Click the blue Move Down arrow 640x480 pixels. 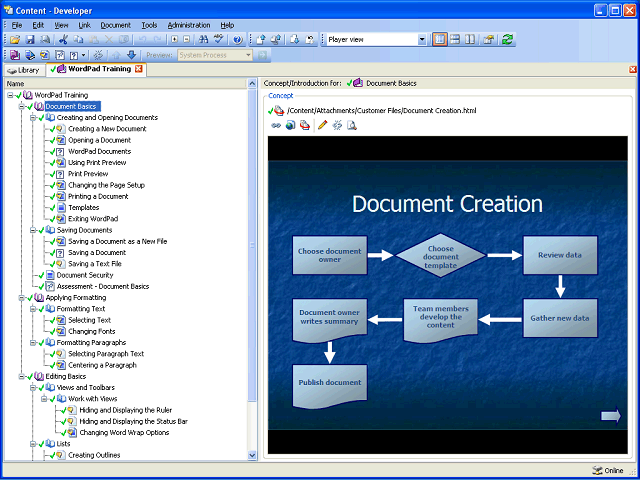(131, 55)
